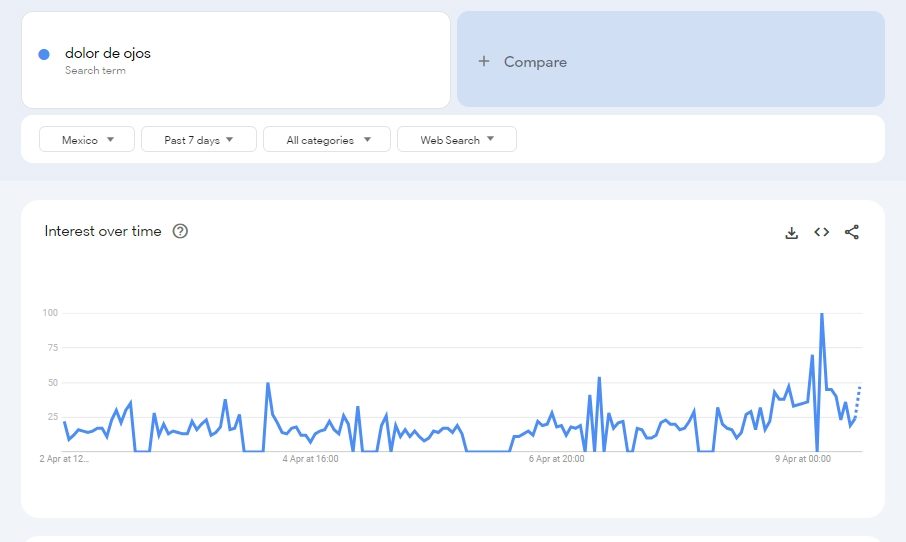Click the Search term label
The height and width of the screenshot is (542, 906).
point(95,70)
